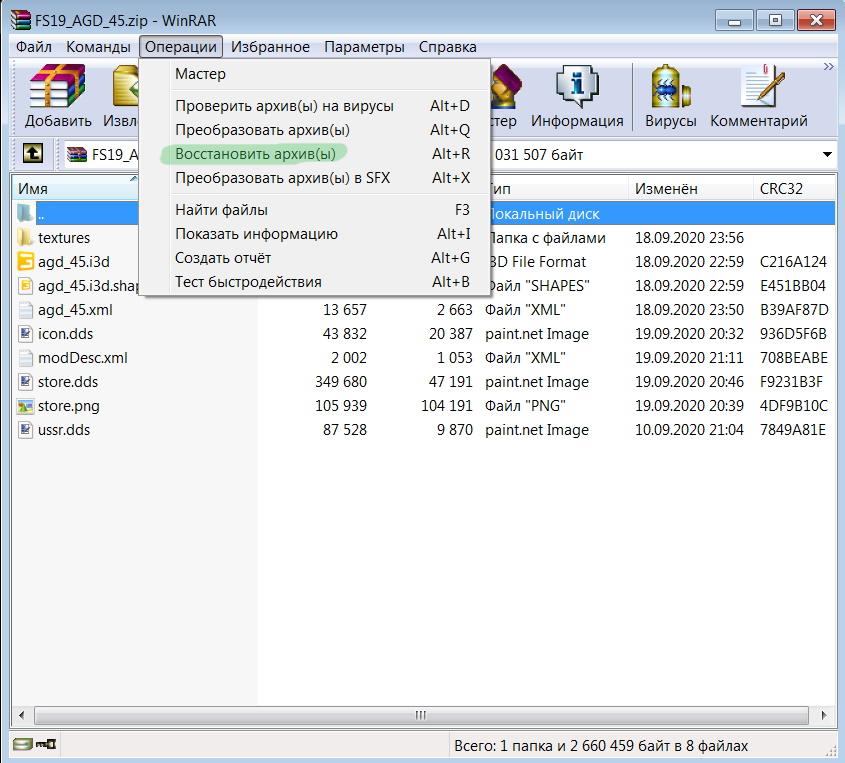
Task: Click the Вирусы scan icon
Action: click(670, 97)
